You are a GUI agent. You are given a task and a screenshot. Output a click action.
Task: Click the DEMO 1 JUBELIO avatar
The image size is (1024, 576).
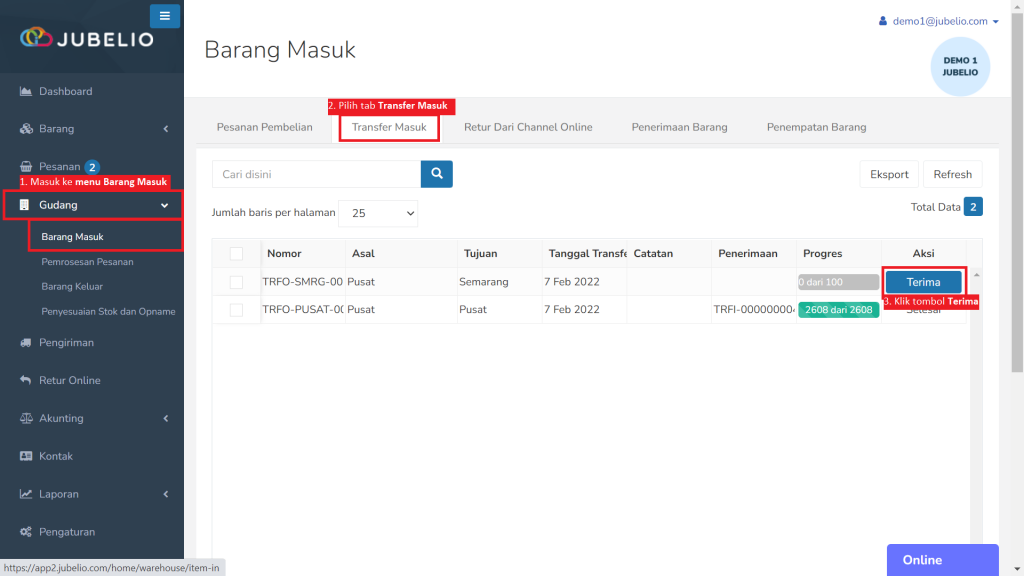960,67
